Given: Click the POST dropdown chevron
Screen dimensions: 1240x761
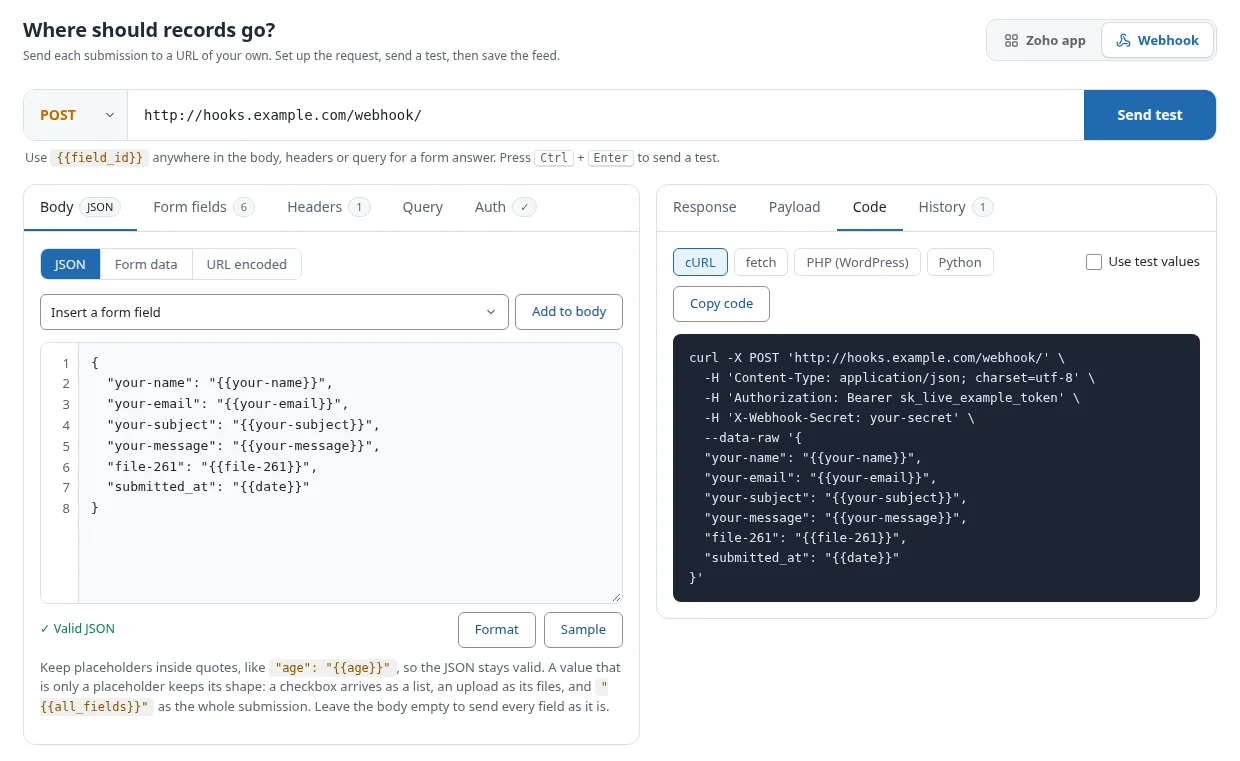Looking at the screenshot, I should (110, 115).
